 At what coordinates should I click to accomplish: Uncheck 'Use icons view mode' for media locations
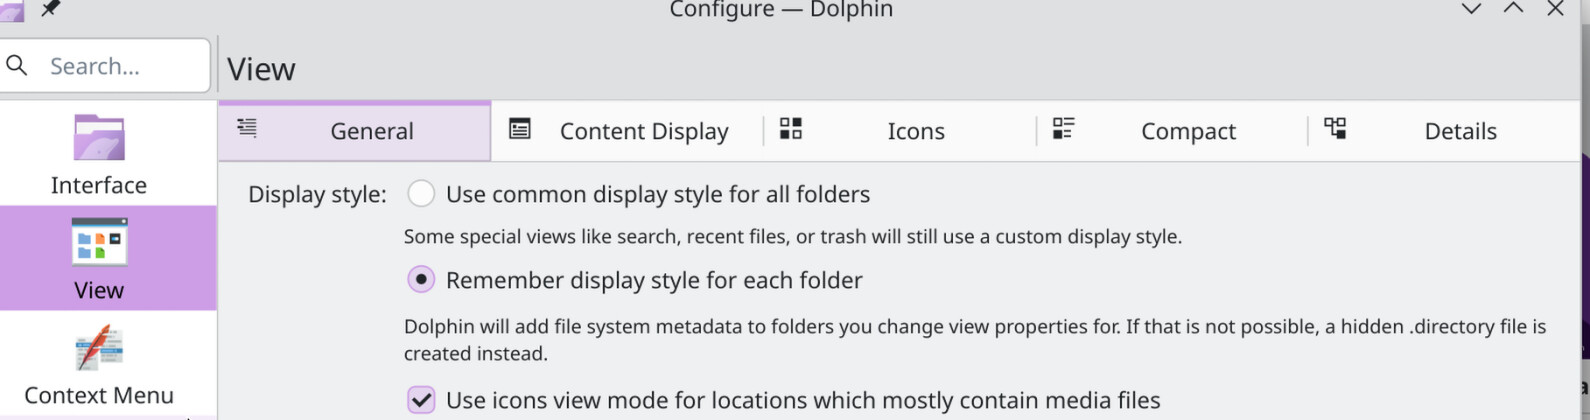coord(421,400)
